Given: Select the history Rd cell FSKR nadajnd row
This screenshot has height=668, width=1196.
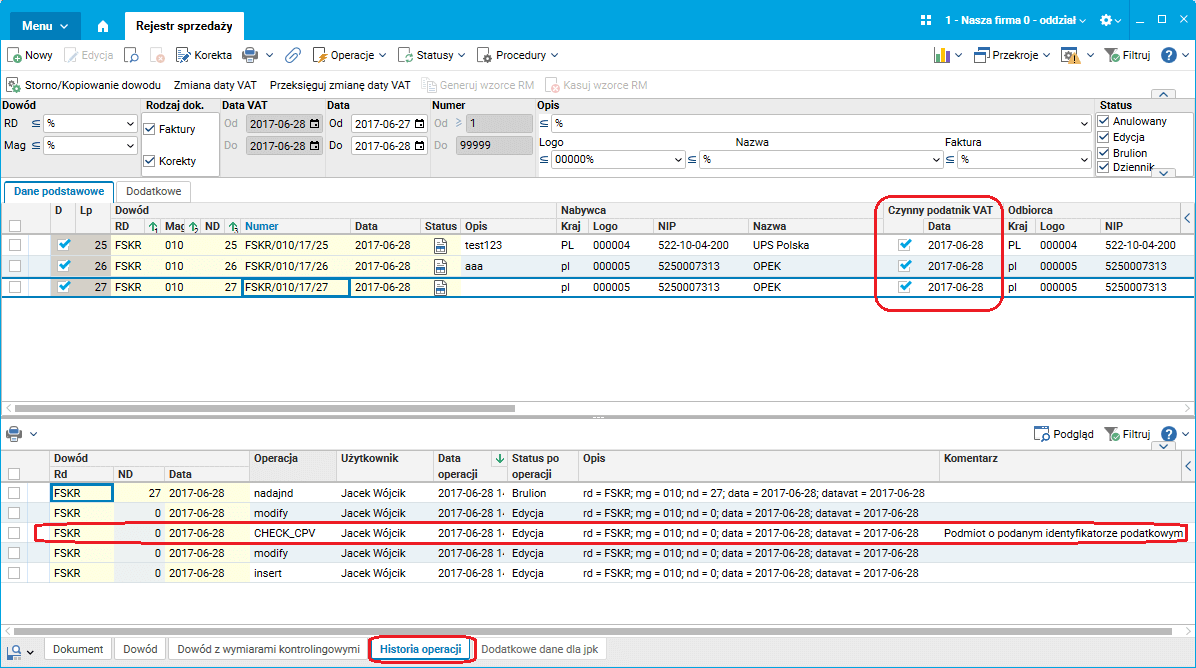Looking at the screenshot, I should (82, 493).
